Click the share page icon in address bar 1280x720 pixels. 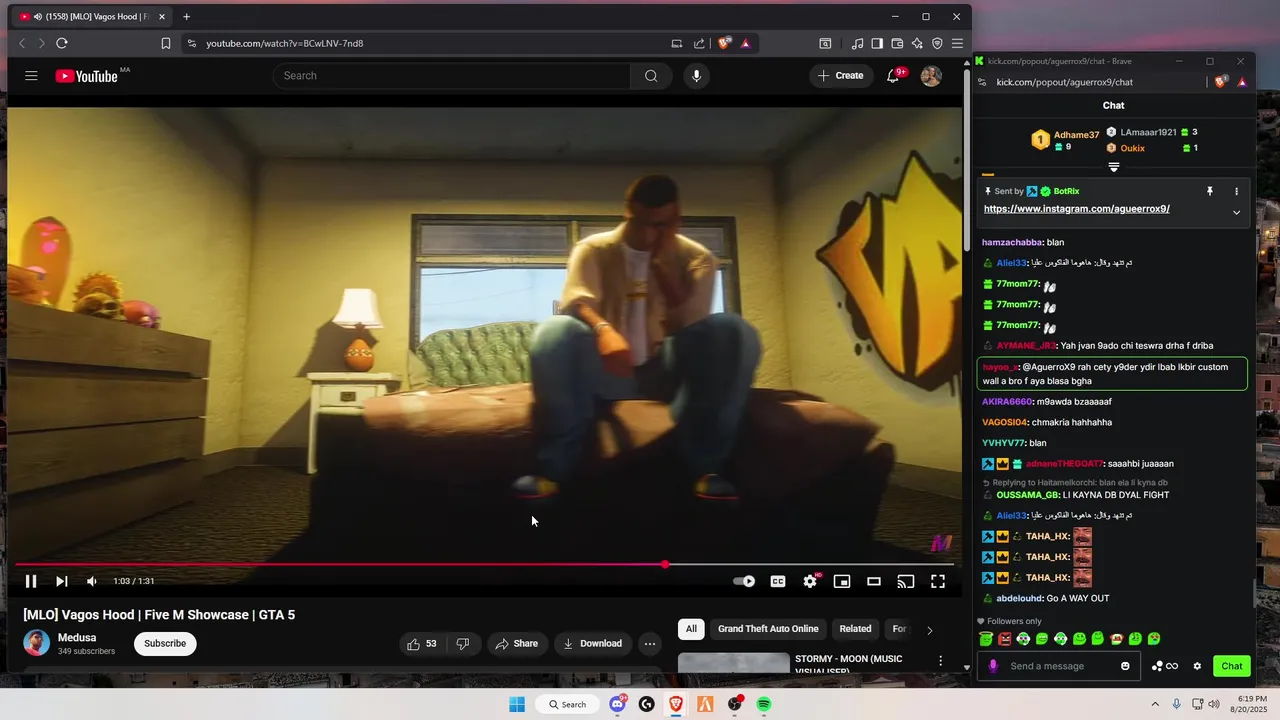699,43
